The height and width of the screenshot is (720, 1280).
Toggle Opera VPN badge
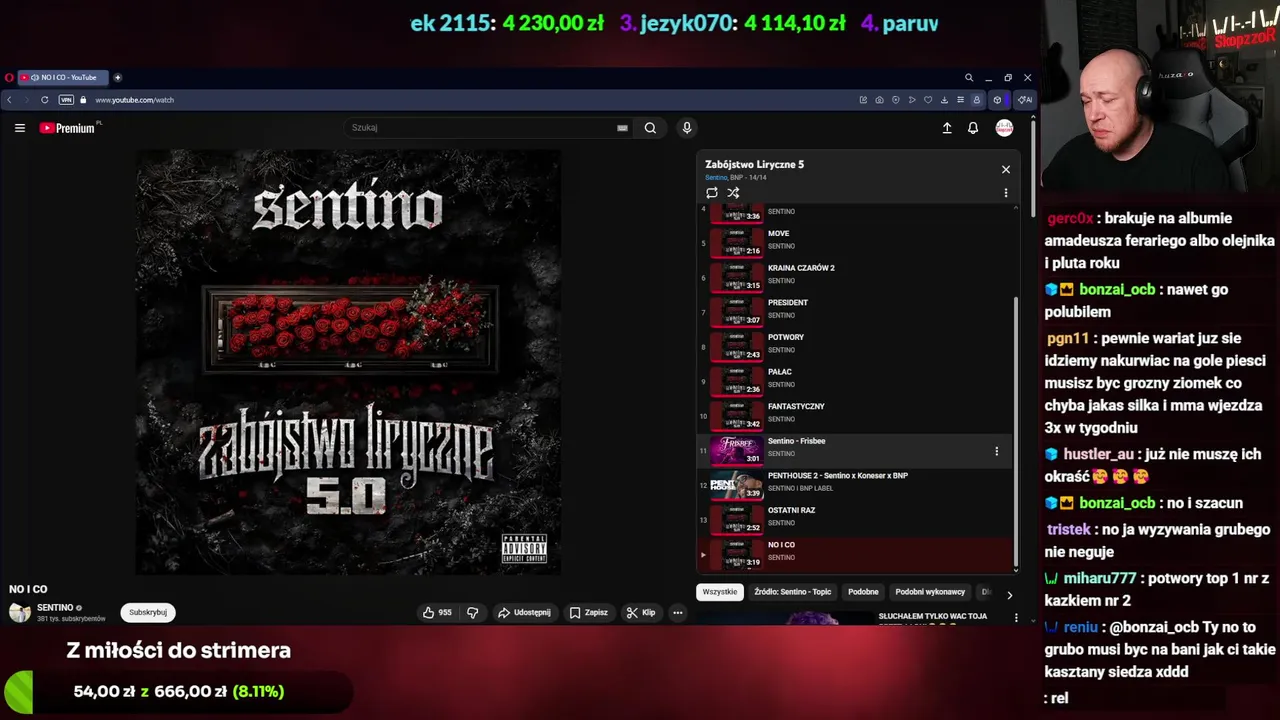coord(66,100)
